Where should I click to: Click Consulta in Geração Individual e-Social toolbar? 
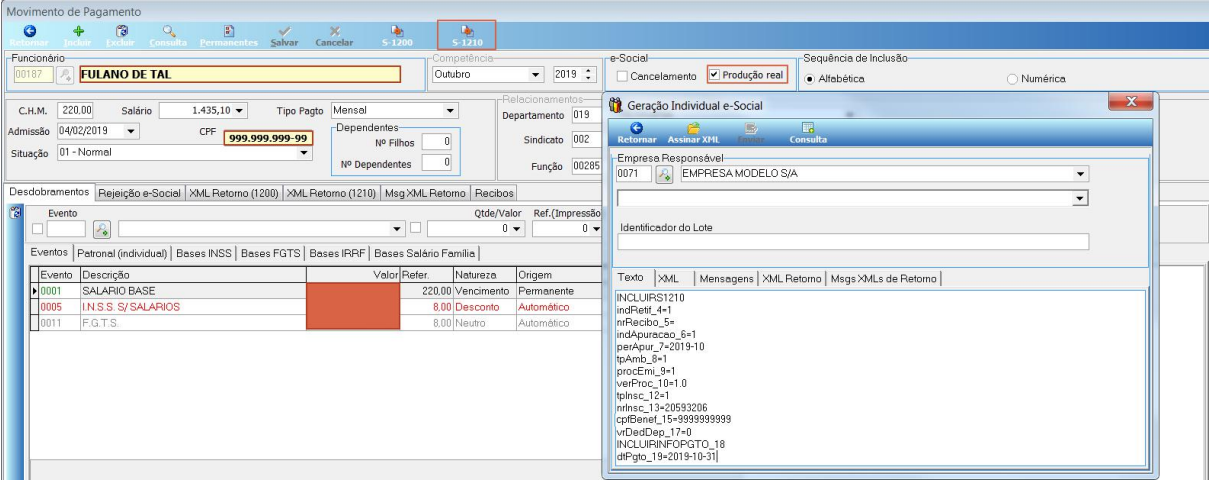click(808, 131)
